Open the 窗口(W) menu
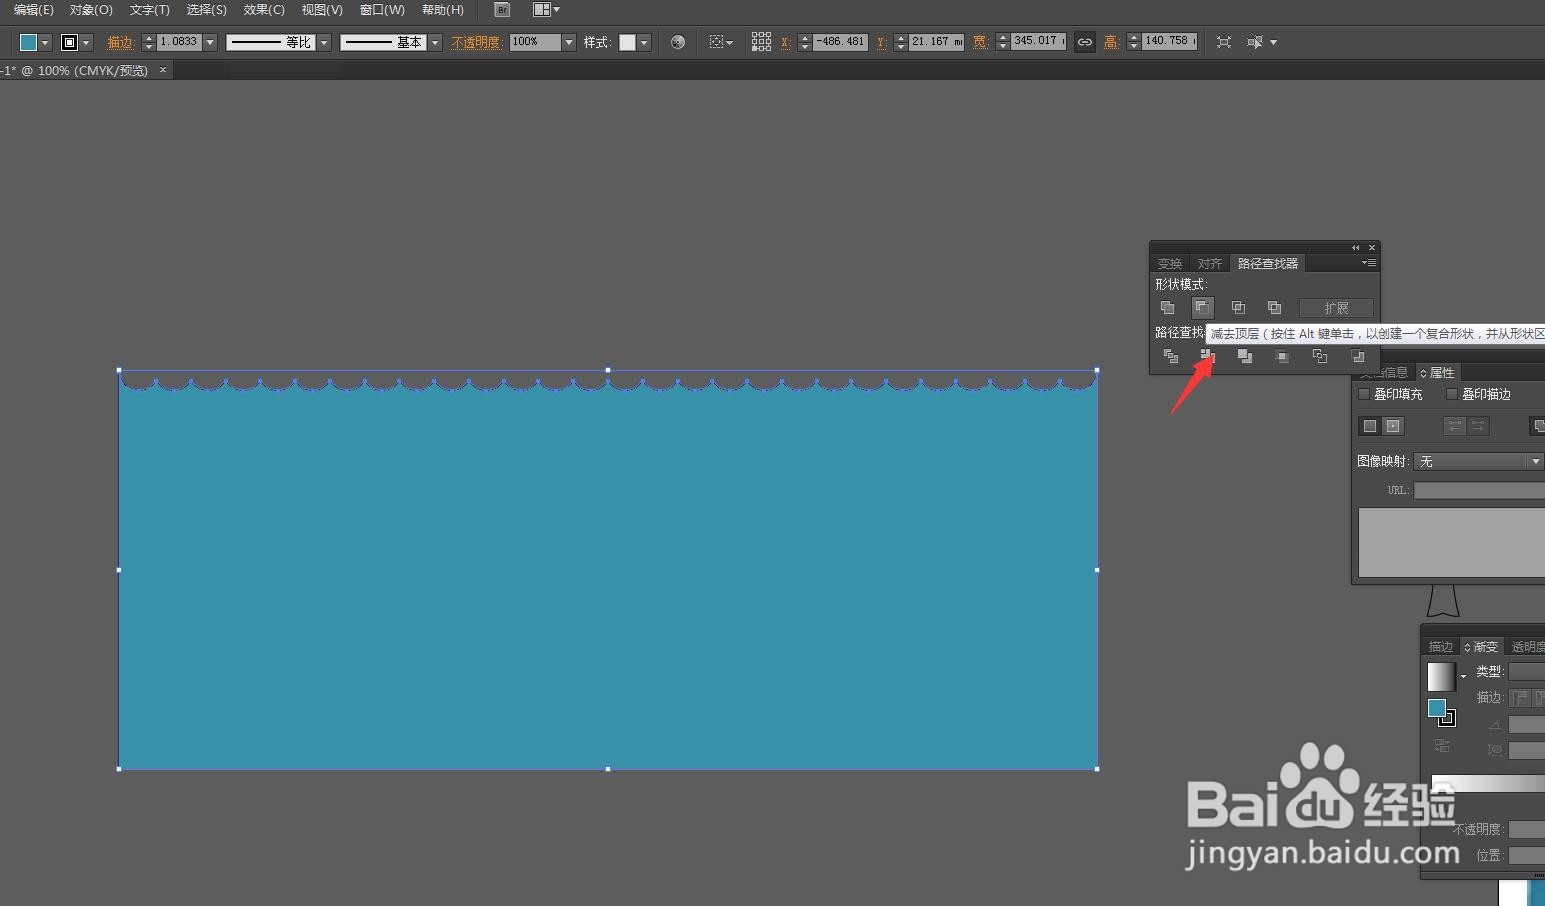Viewport: 1545px width, 906px height. 382,10
